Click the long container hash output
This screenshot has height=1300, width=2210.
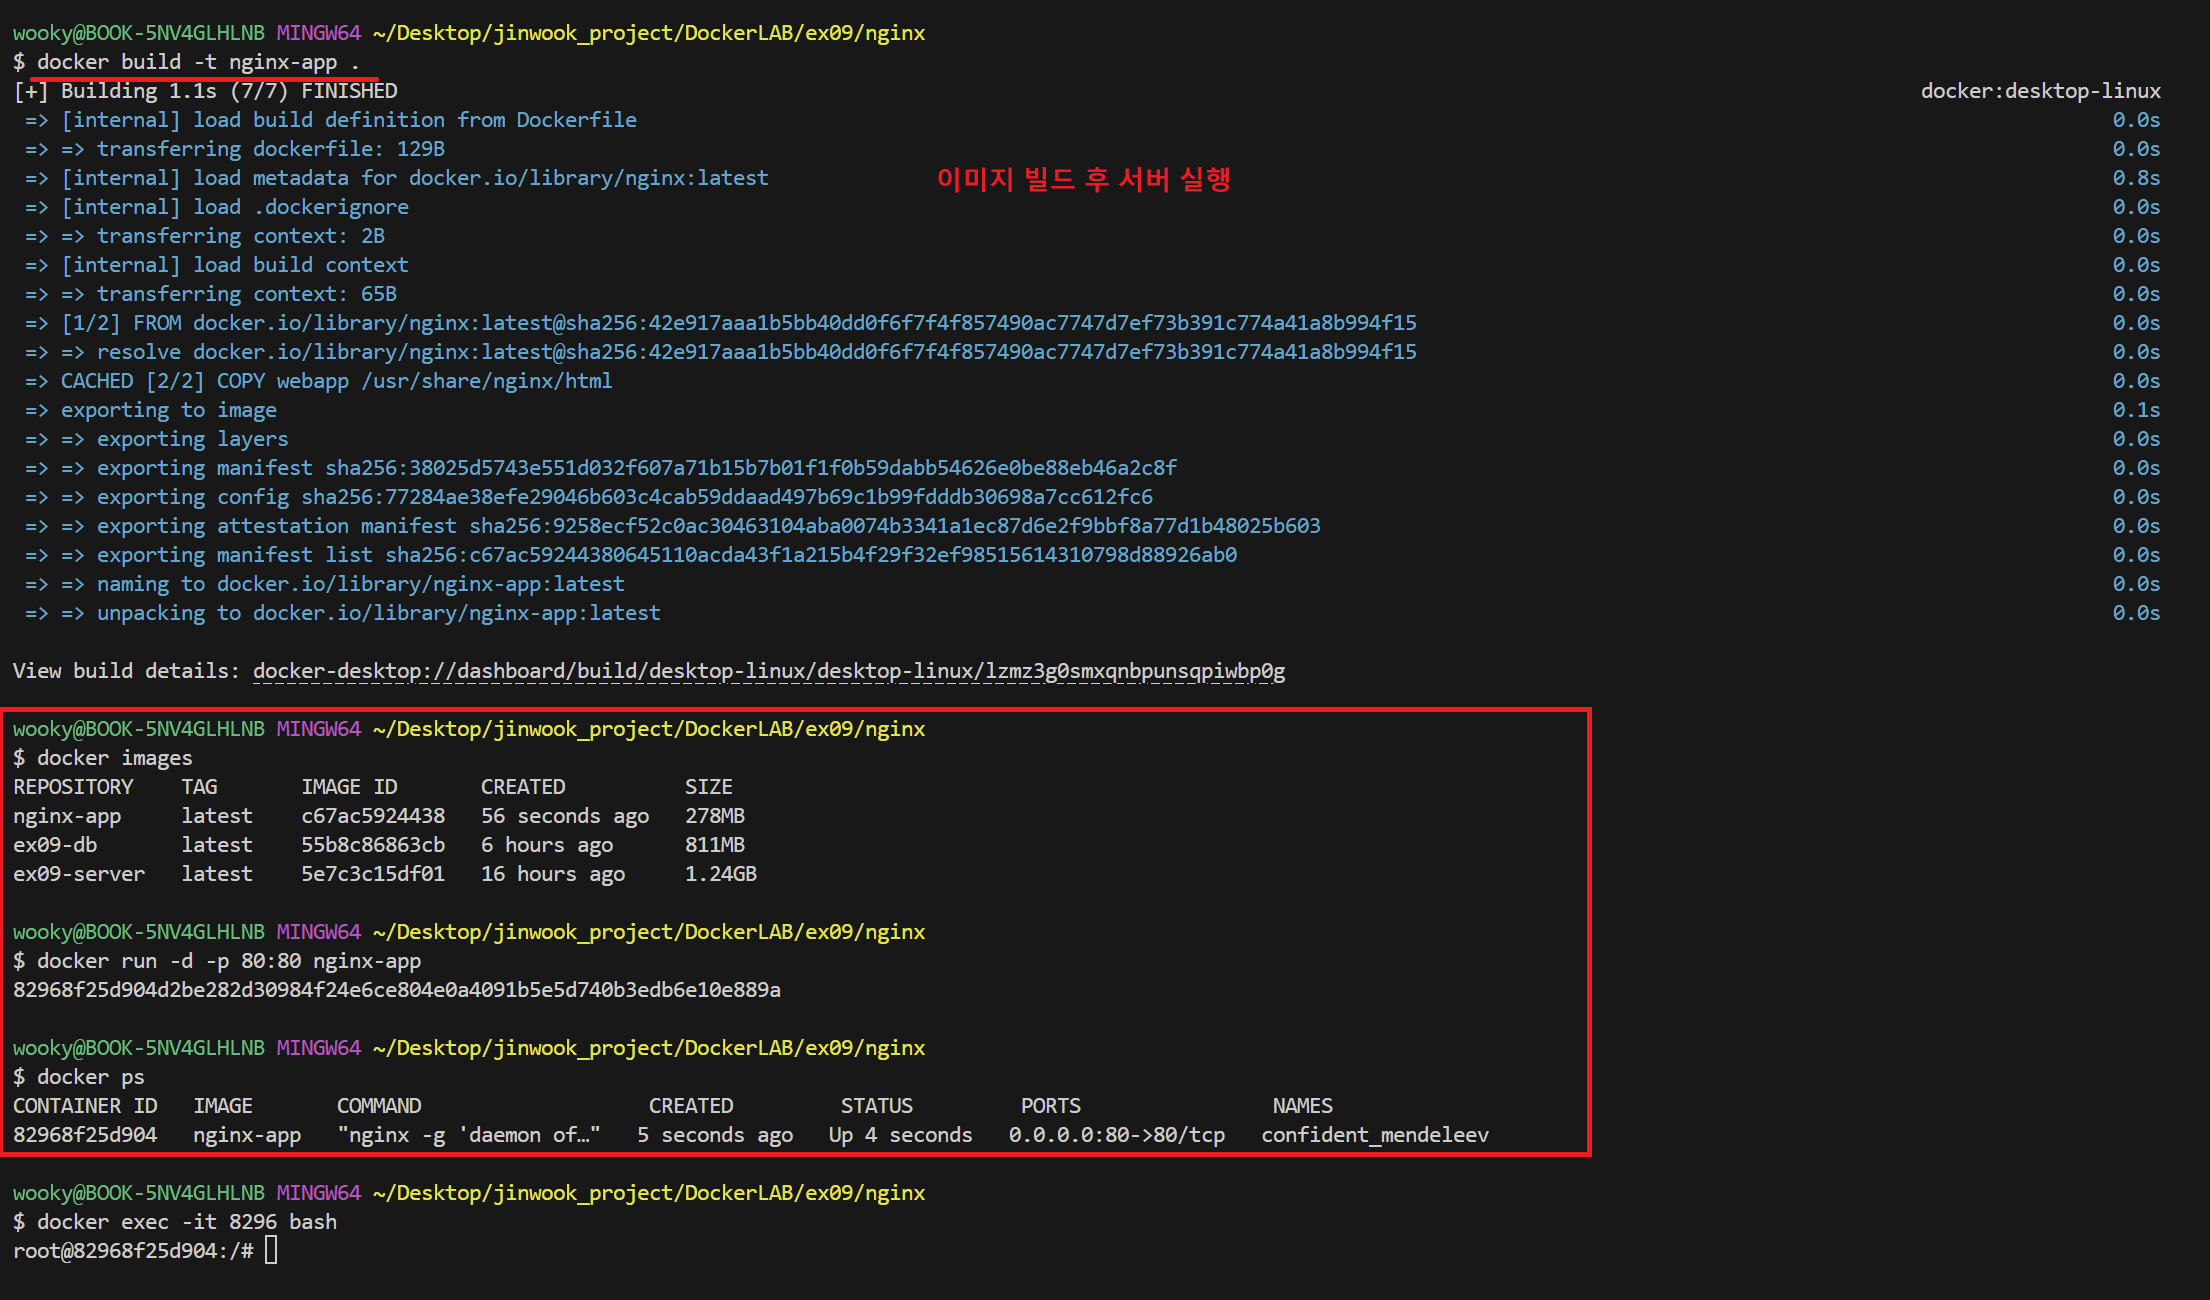pyautogui.click(x=396, y=990)
